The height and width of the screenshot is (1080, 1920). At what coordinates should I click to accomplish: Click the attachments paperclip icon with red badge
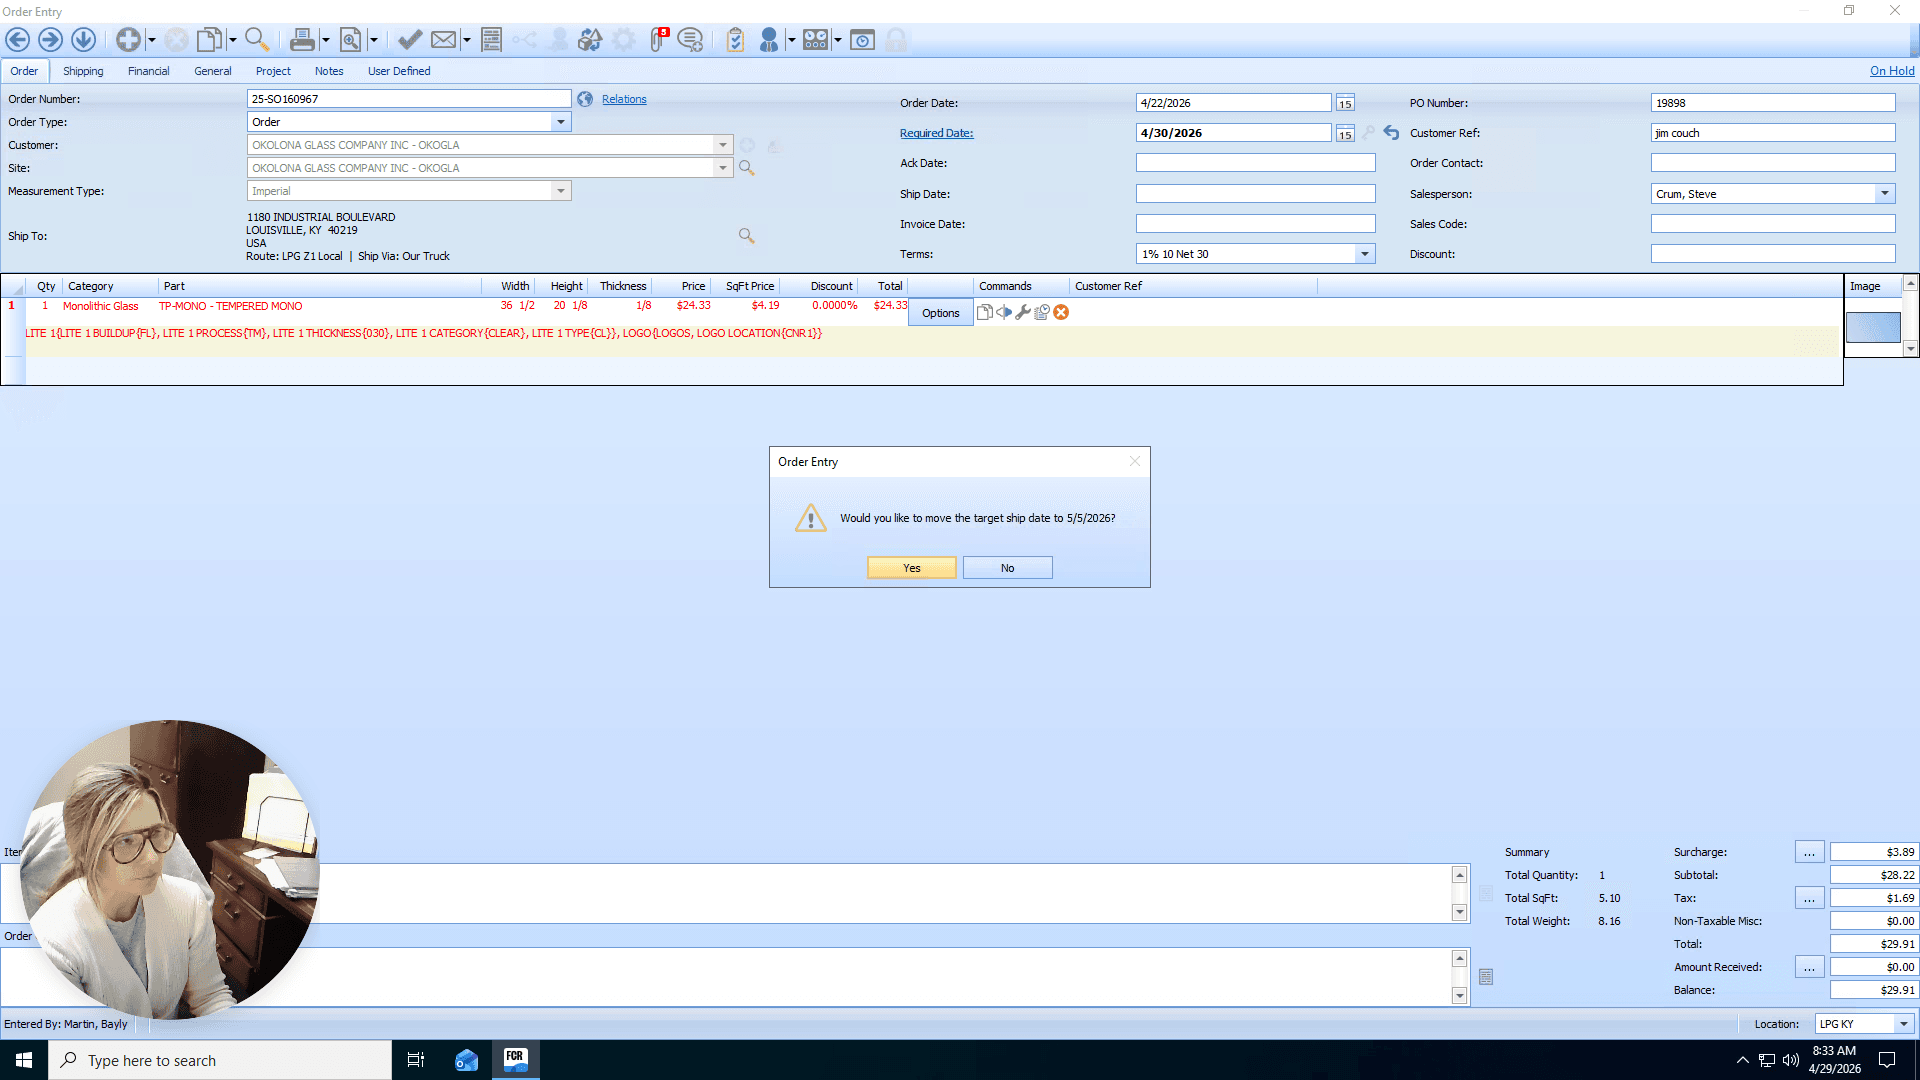(659, 39)
